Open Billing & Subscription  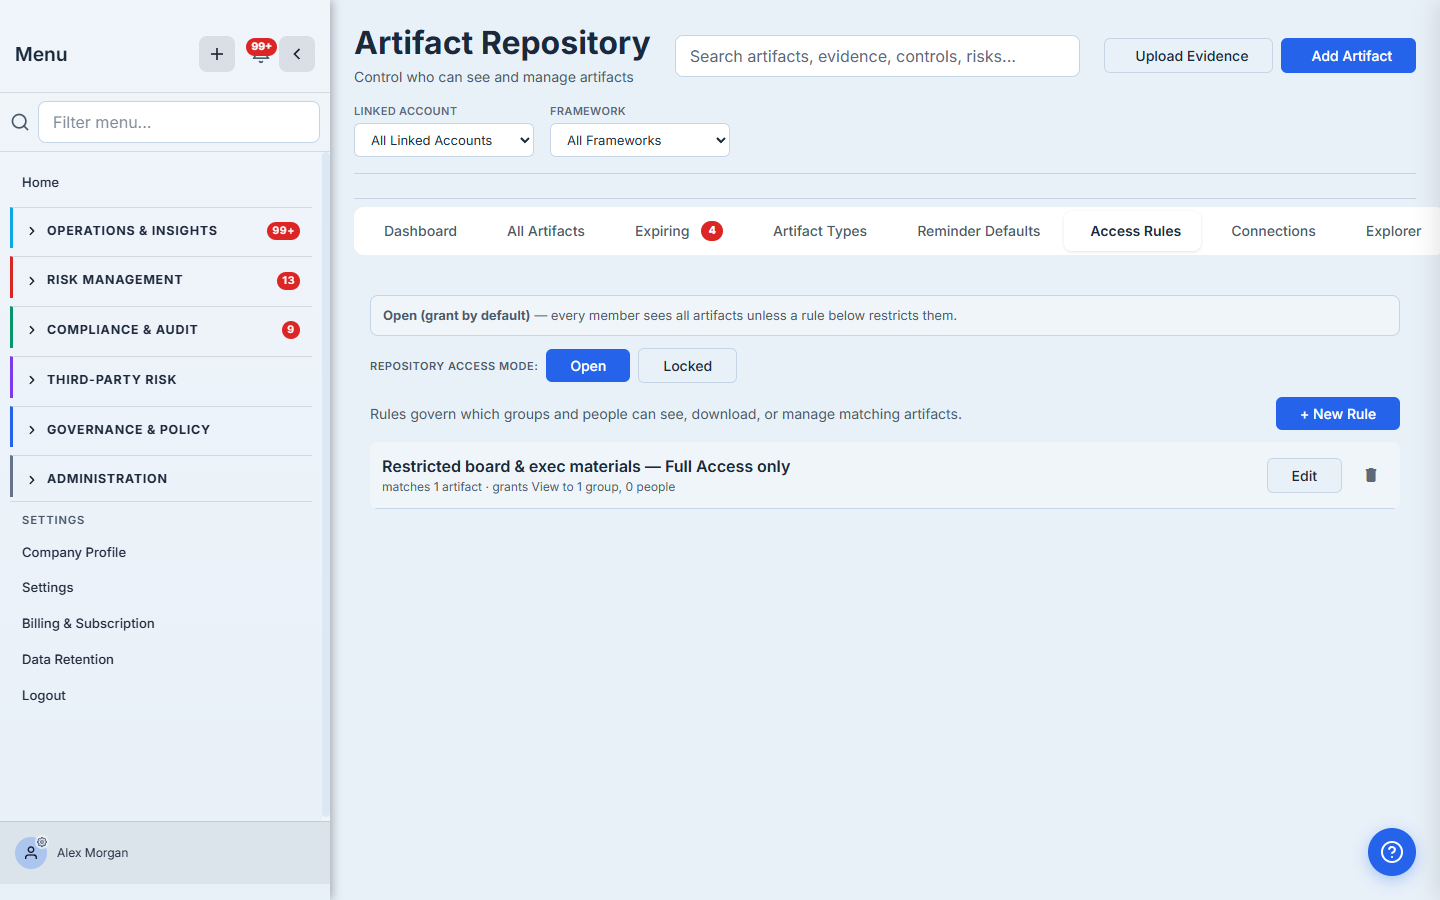[x=88, y=623]
